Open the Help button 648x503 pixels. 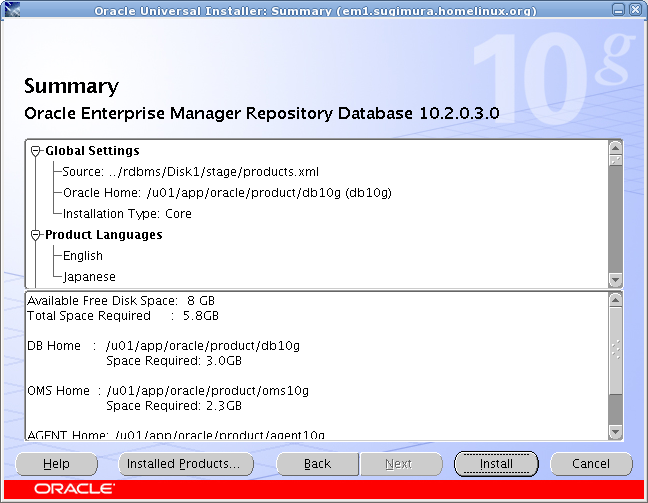click(57, 464)
